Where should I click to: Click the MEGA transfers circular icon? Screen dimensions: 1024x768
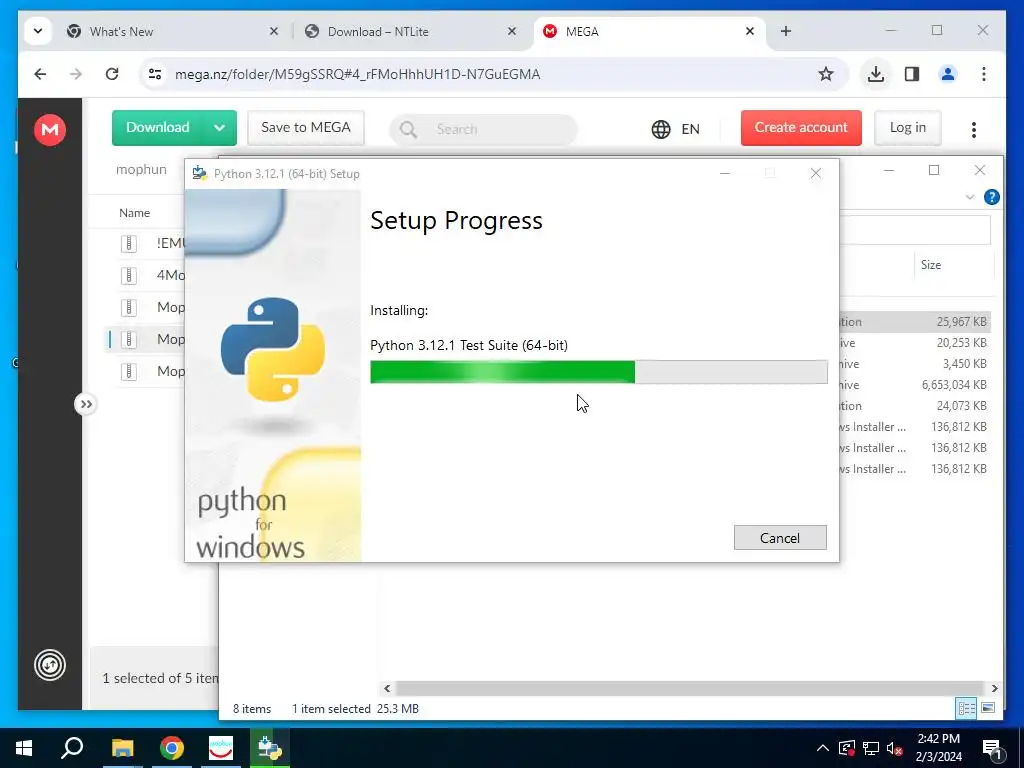coord(50,665)
